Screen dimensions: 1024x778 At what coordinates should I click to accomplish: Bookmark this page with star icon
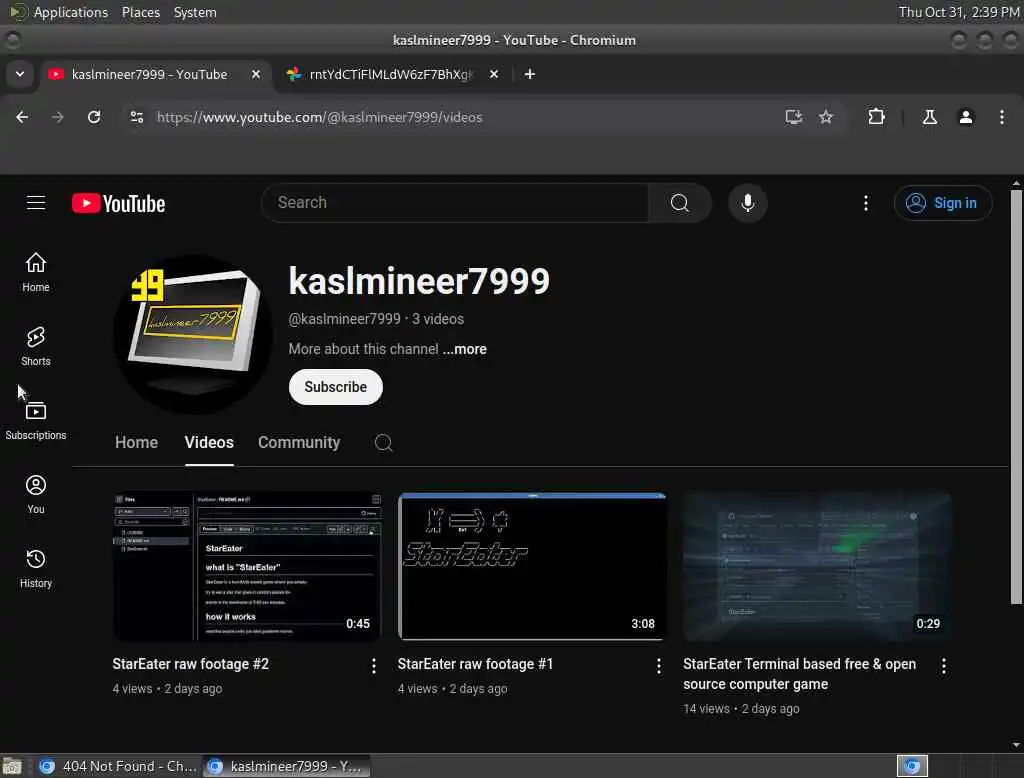(826, 117)
